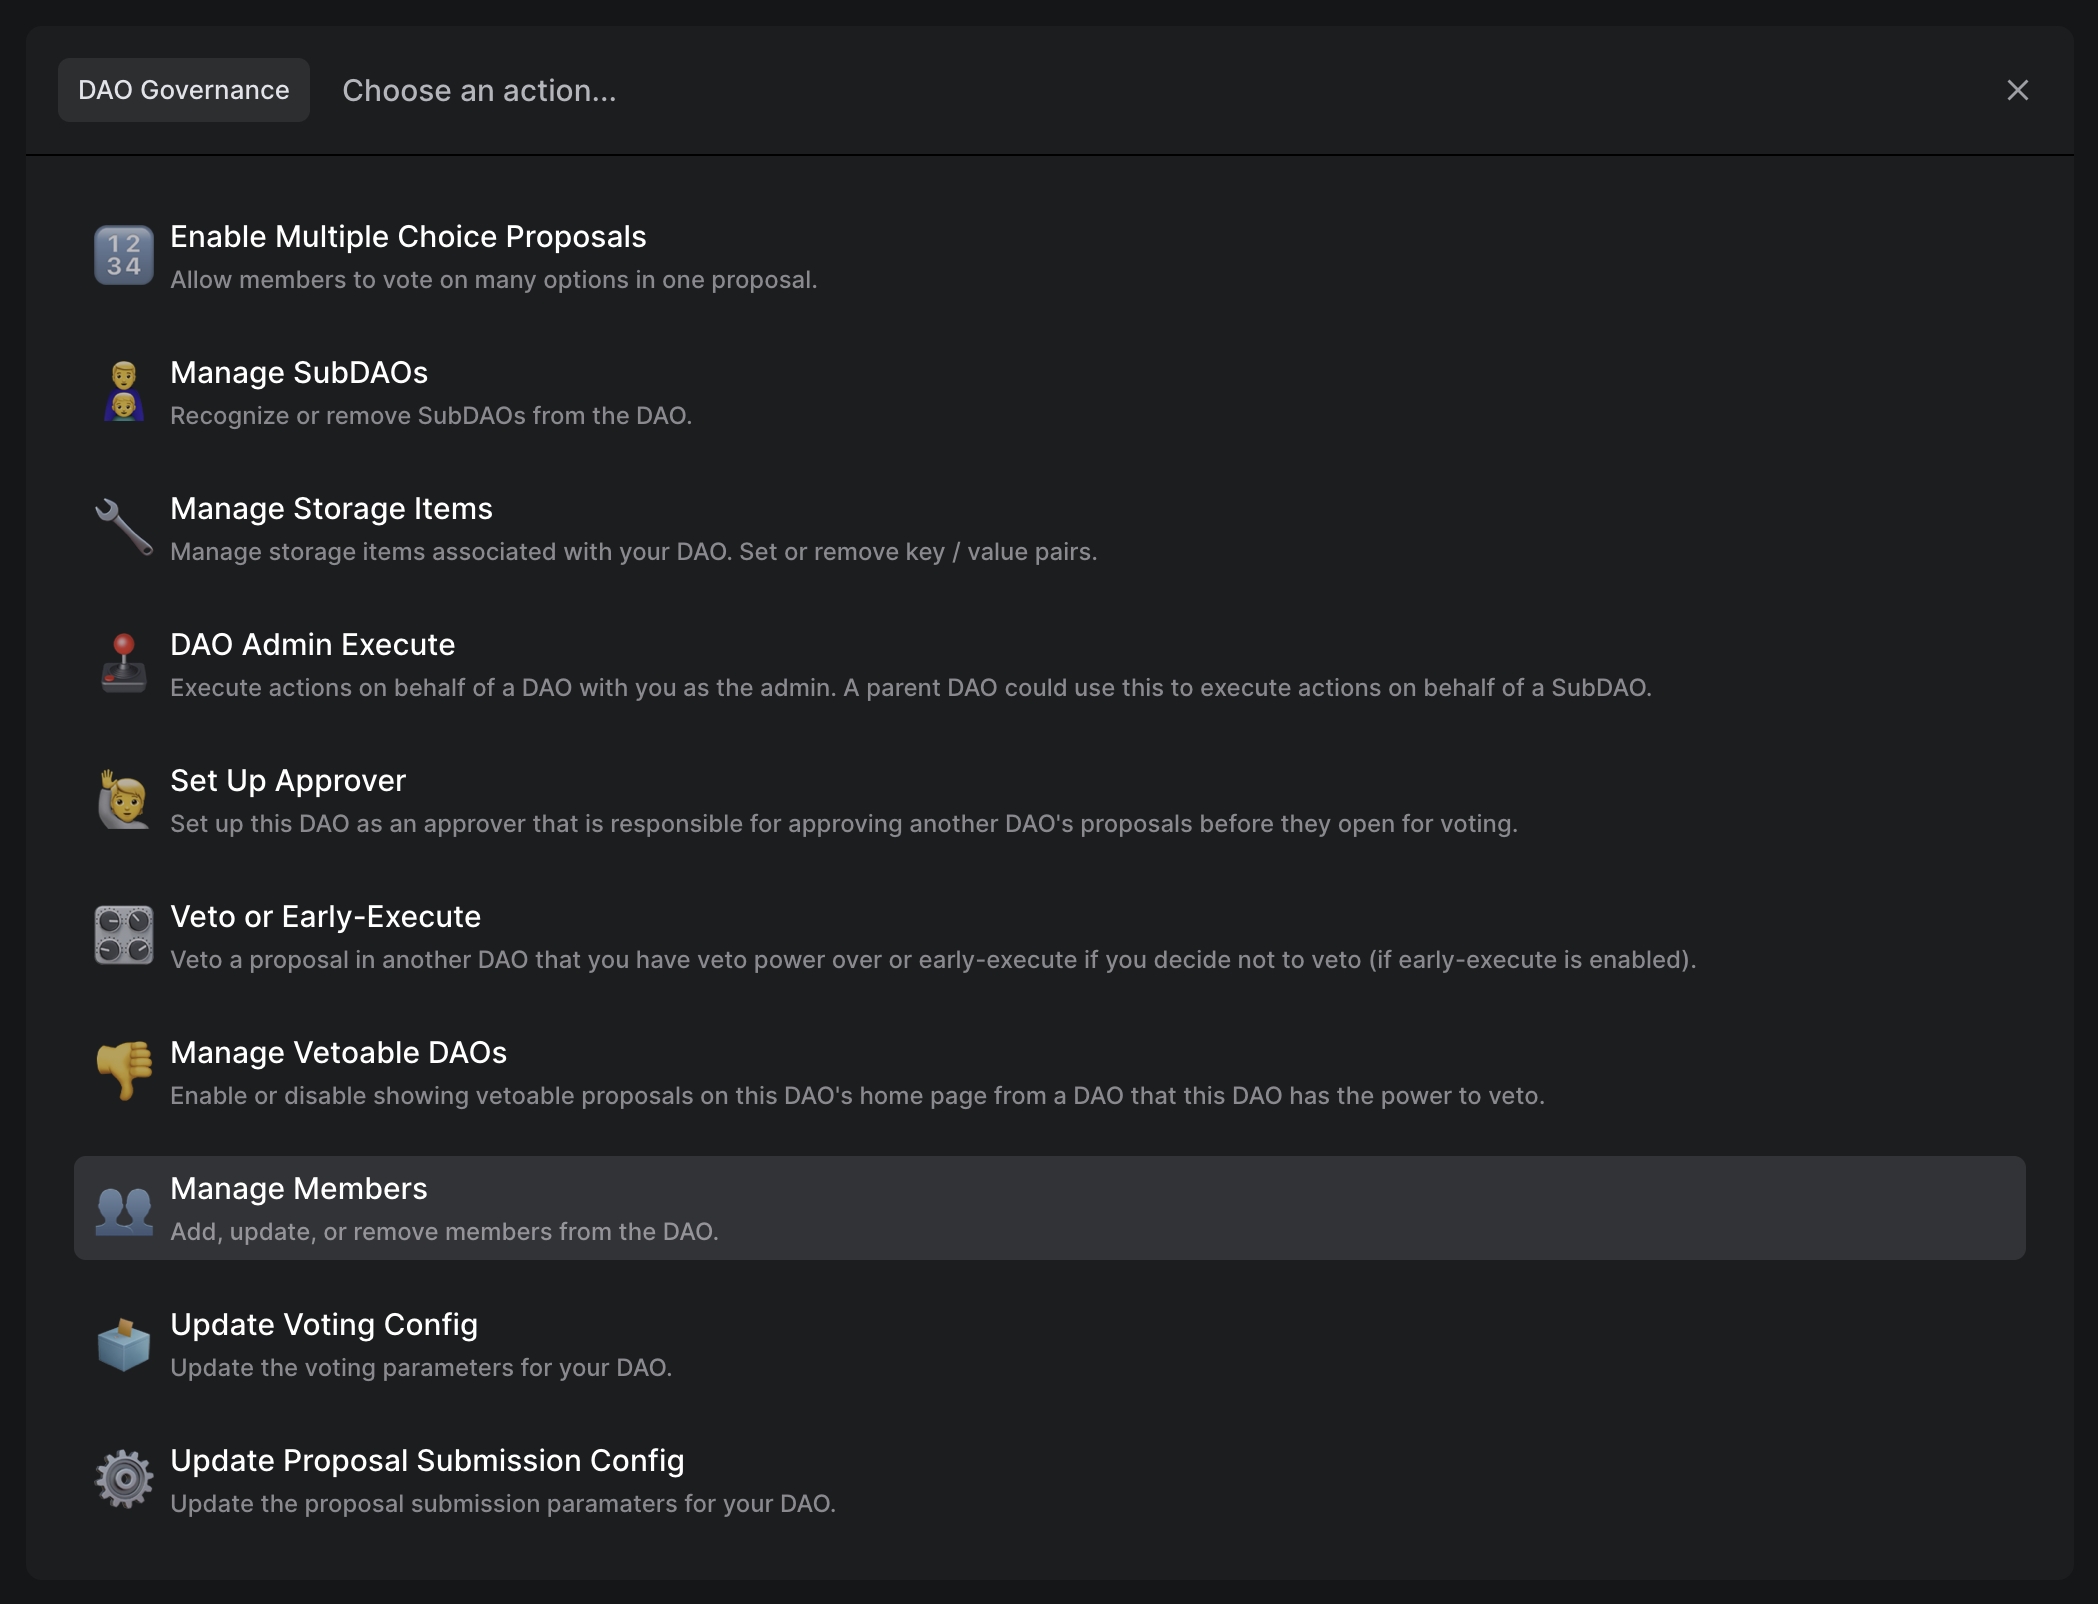
Task: Click the raised-hand person icon for Approver
Action: click(124, 800)
